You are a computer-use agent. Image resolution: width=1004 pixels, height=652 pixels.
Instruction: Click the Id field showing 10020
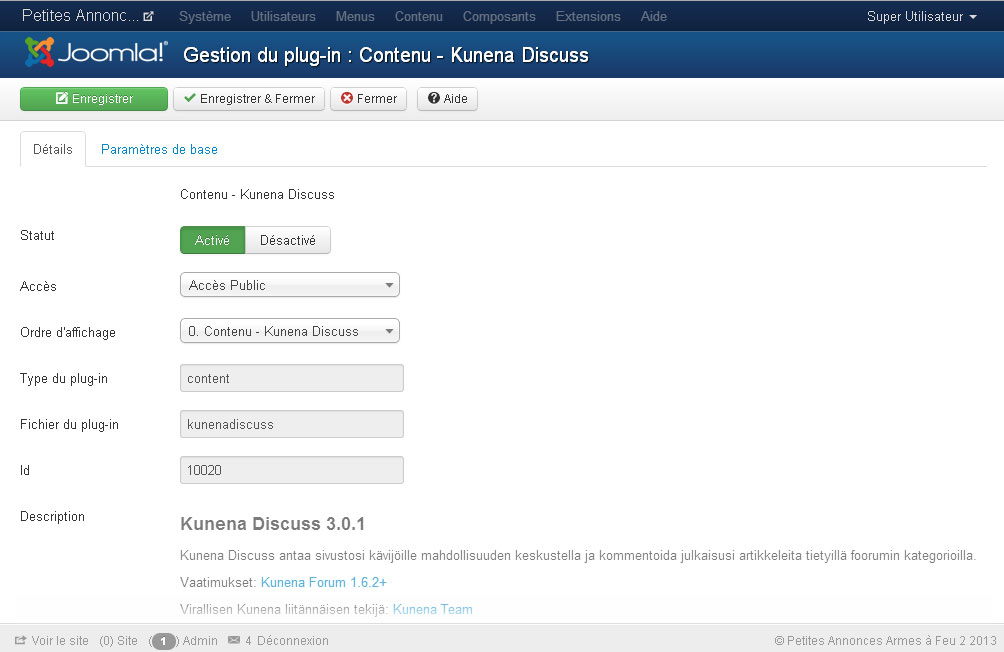[x=291, y=470]
